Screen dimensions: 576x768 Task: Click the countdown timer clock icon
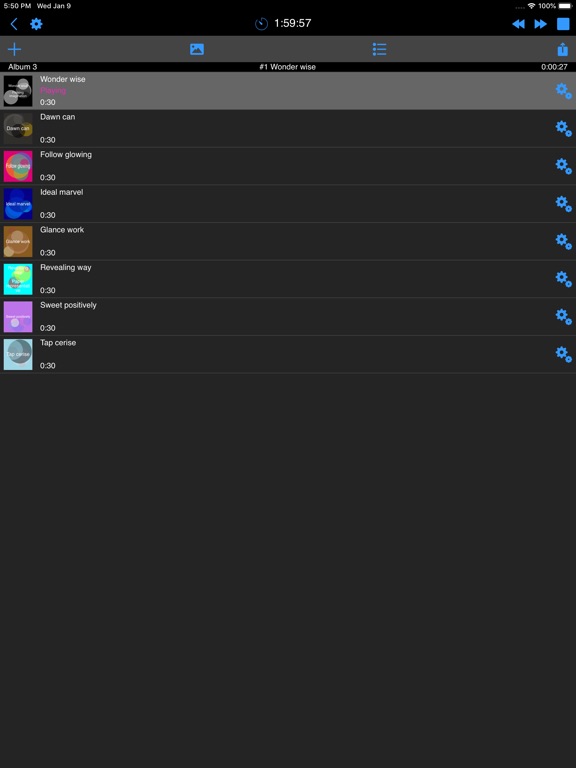[262, 24]
